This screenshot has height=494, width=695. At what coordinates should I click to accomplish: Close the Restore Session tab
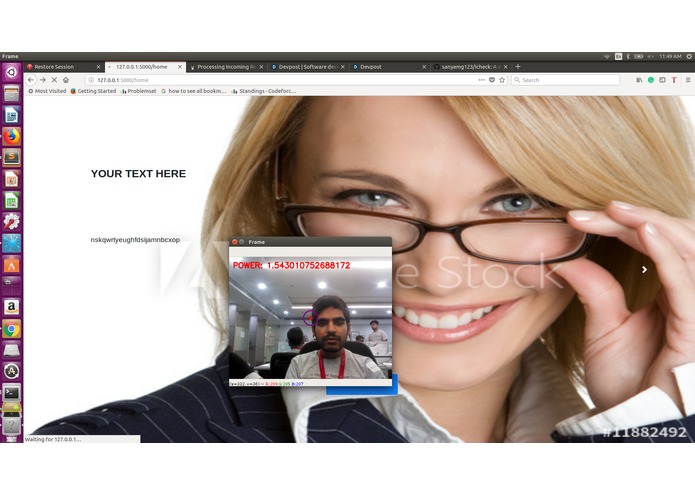tap(98, 67)
